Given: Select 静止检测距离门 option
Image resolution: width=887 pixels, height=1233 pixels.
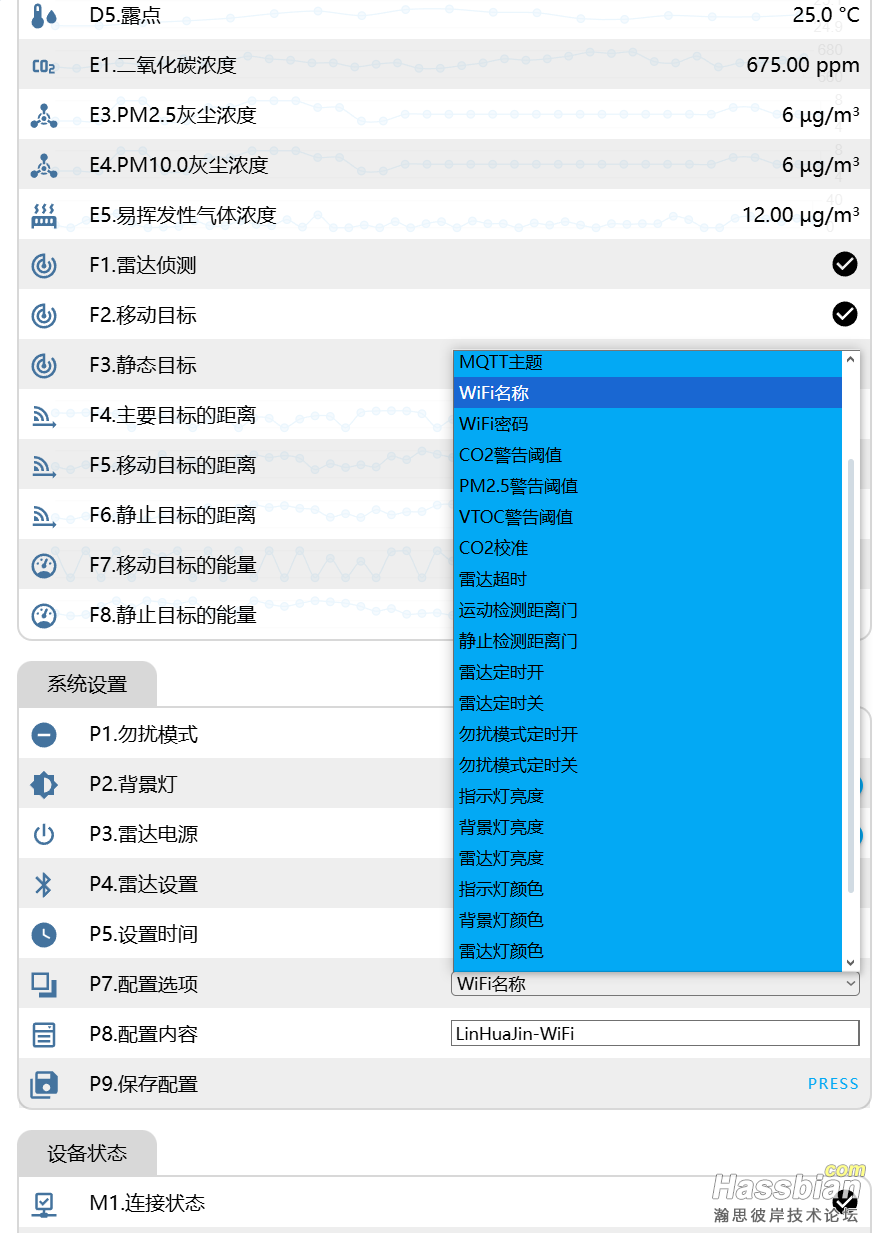Looking at the screenshot, I should (648, 641).
